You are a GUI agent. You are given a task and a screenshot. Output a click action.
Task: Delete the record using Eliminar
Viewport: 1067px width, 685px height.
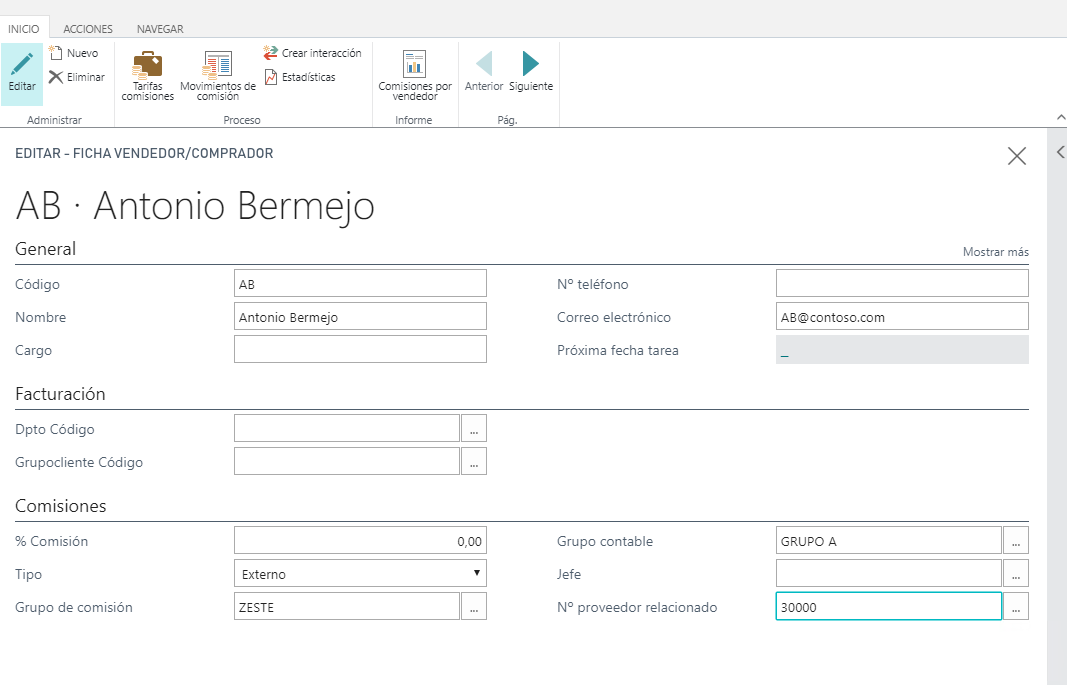pos(76,77)
